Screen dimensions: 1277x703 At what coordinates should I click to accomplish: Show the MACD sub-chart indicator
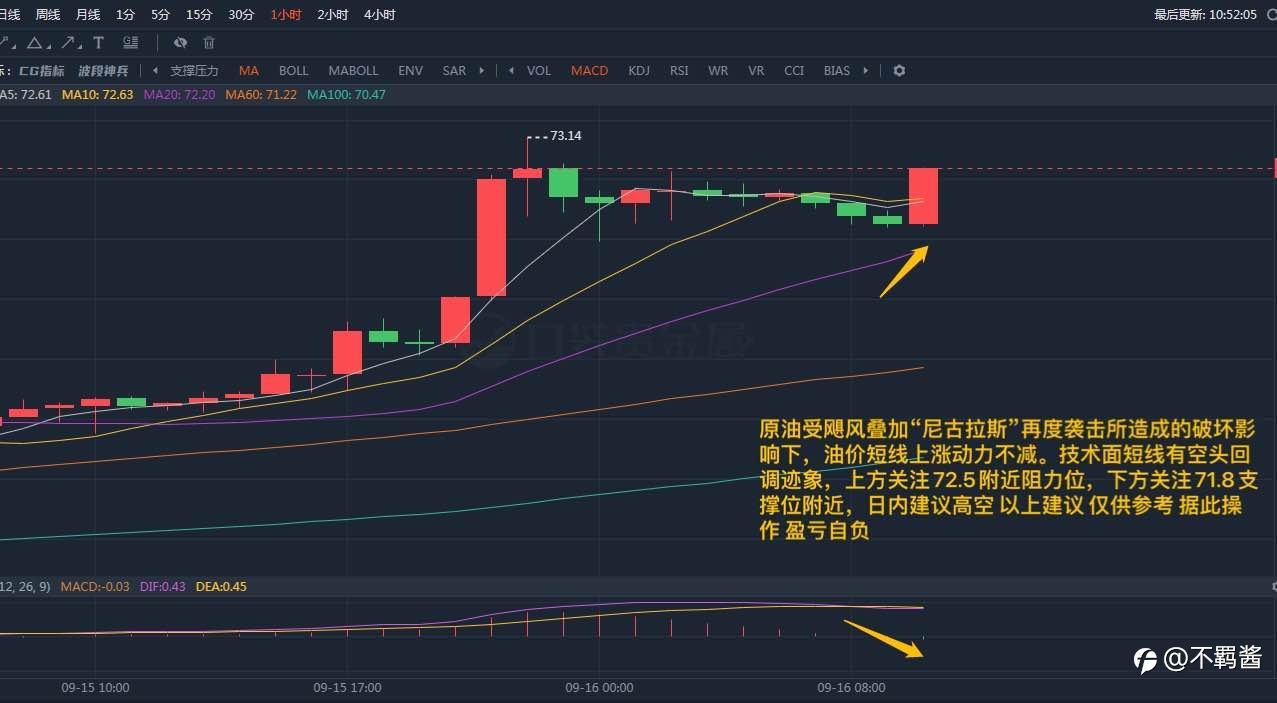pos(590,71)
